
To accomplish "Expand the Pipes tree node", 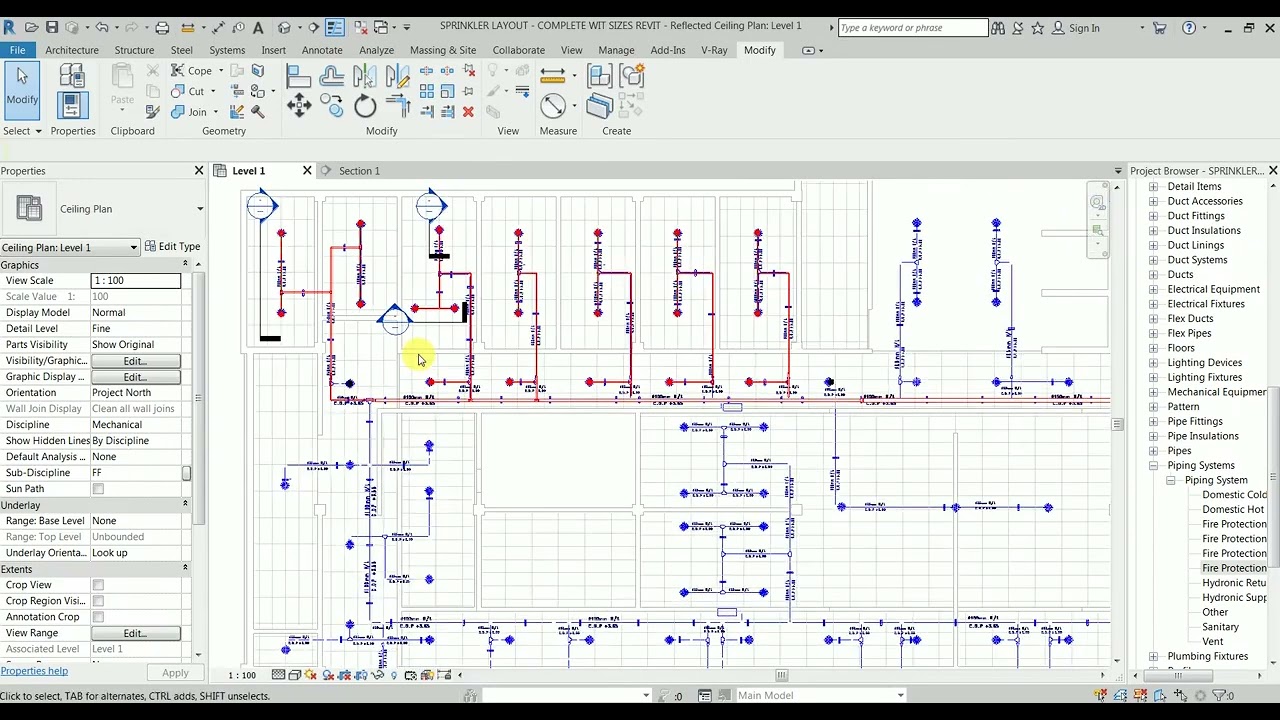I will click(1153, 451).
